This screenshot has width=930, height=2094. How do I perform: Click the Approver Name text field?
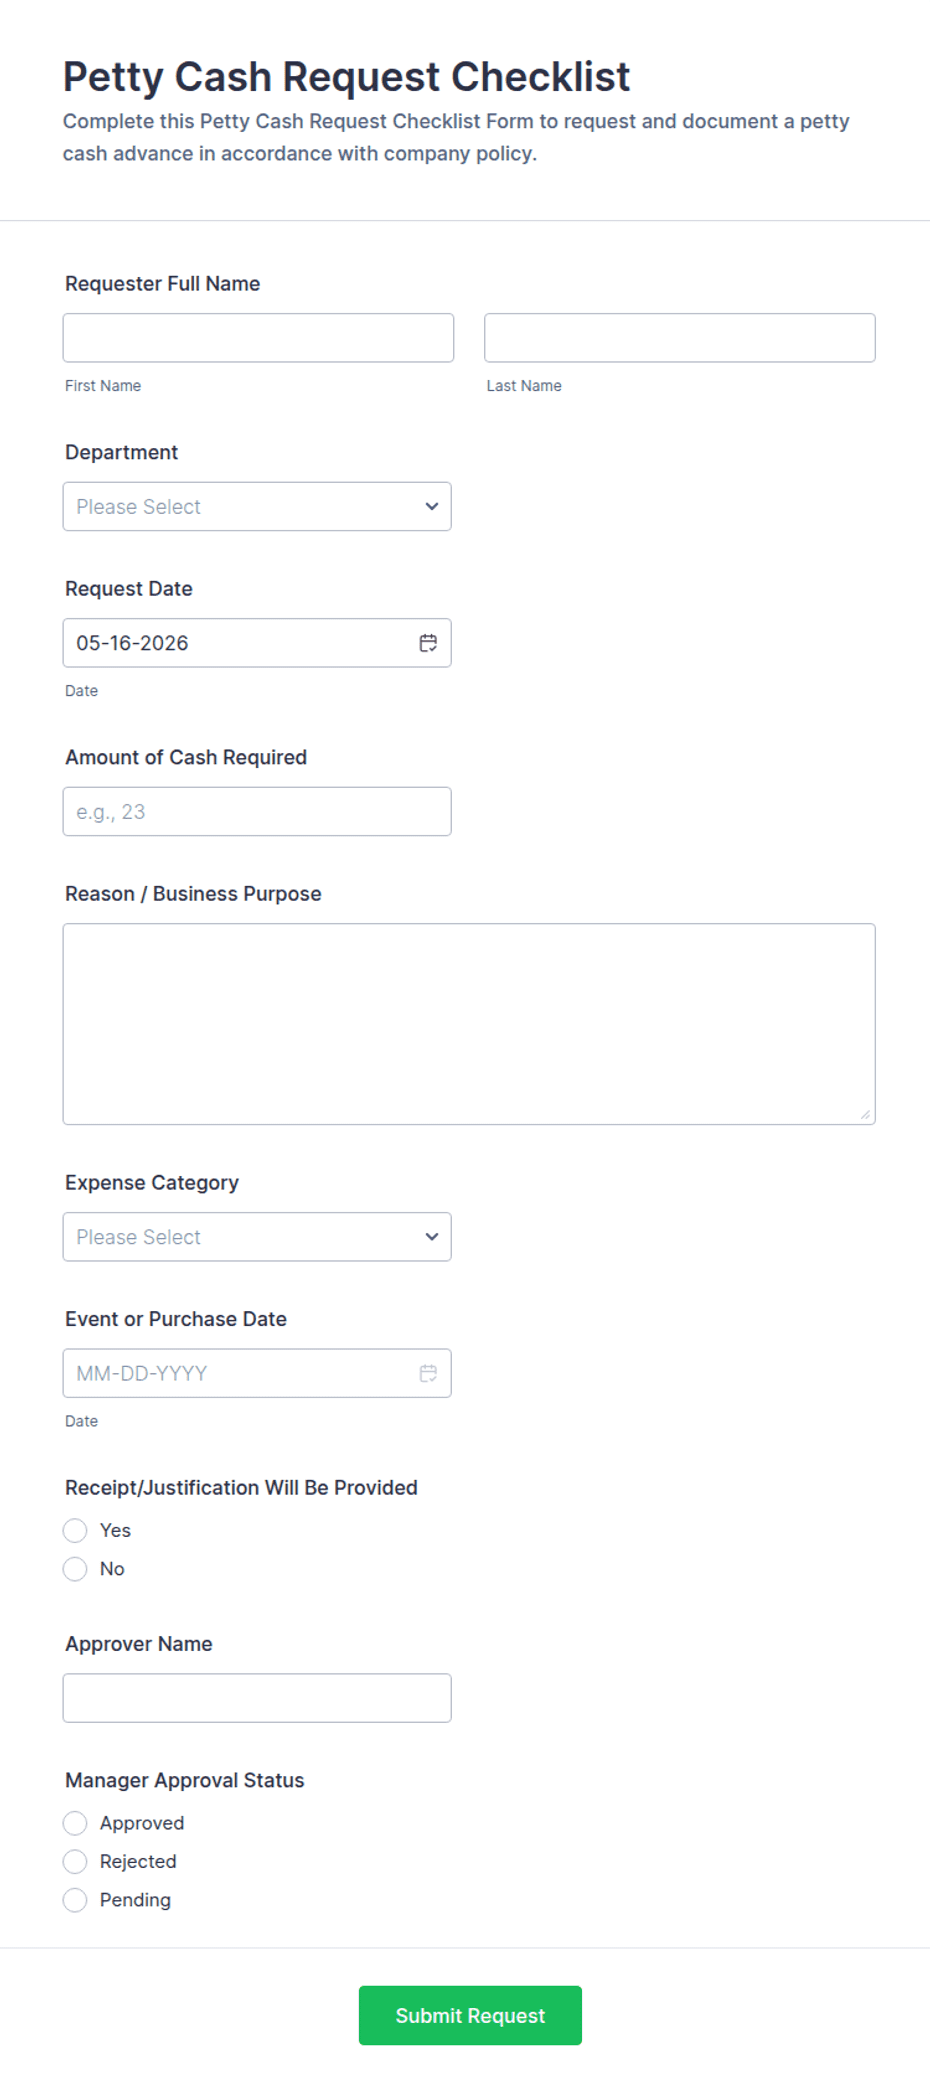point(257,1698)
